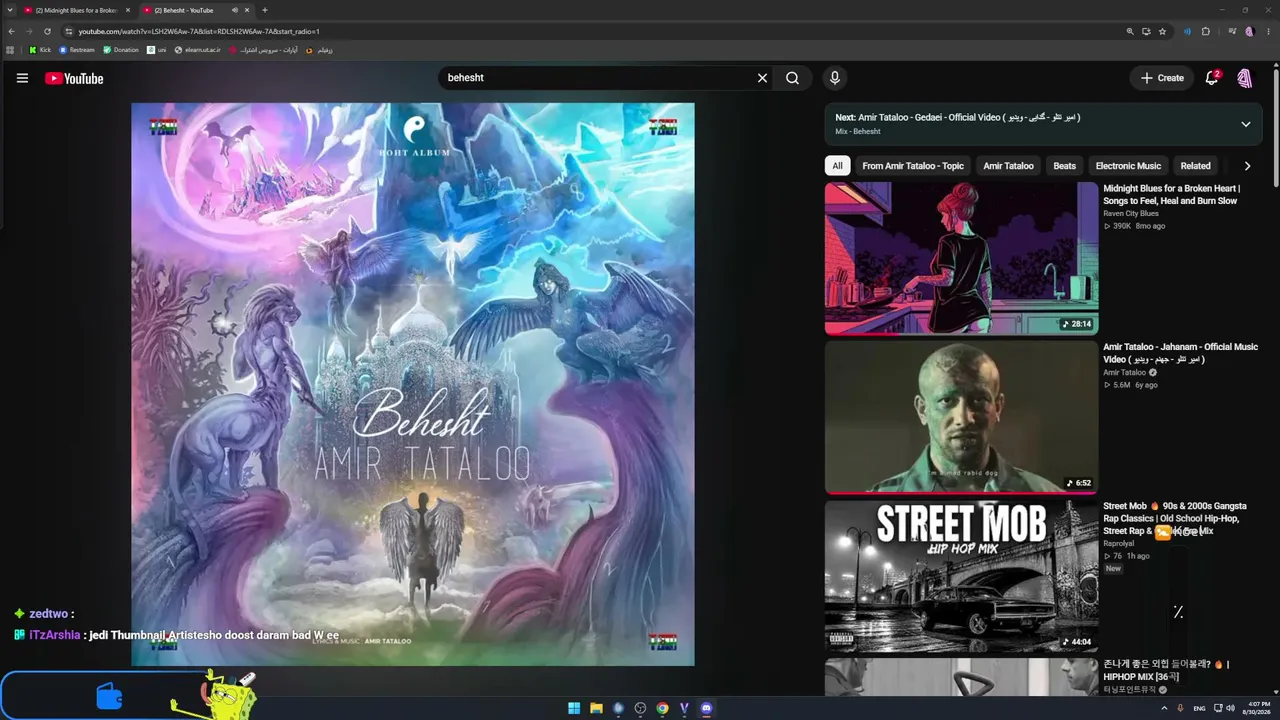Open the Chrome three-dot menu
Viewport: 1280px width, 720px height.
1268,31
